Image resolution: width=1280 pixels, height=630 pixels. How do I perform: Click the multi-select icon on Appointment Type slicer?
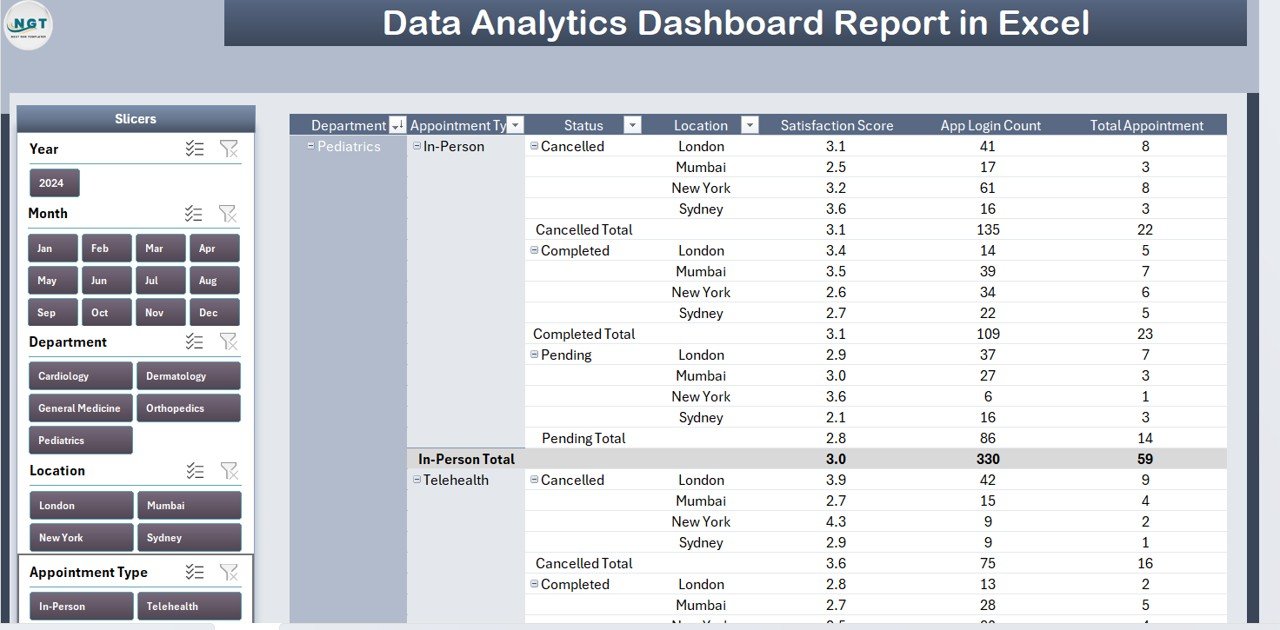(196, 571)
